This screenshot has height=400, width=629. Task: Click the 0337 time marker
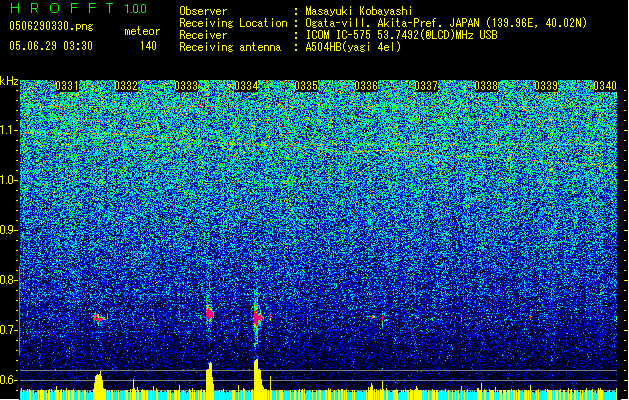426,86
